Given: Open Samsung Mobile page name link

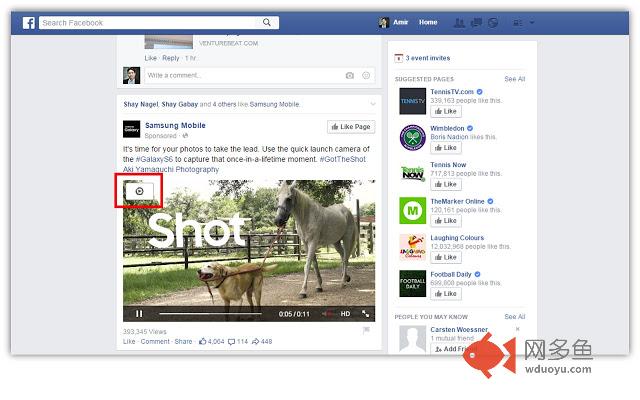Looking at the screenshot, I should pos(175,125).
